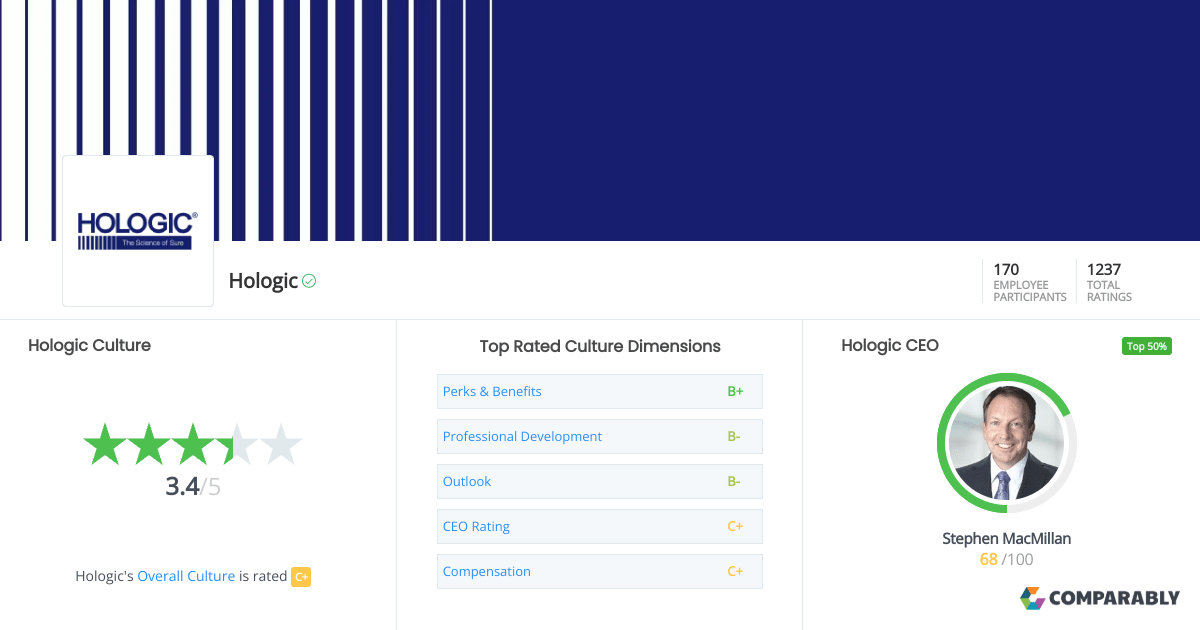This screenshot has width=1200, height=630.
Task: Click the C+ grade badge for Overall Culture
Action: (301, 577)
